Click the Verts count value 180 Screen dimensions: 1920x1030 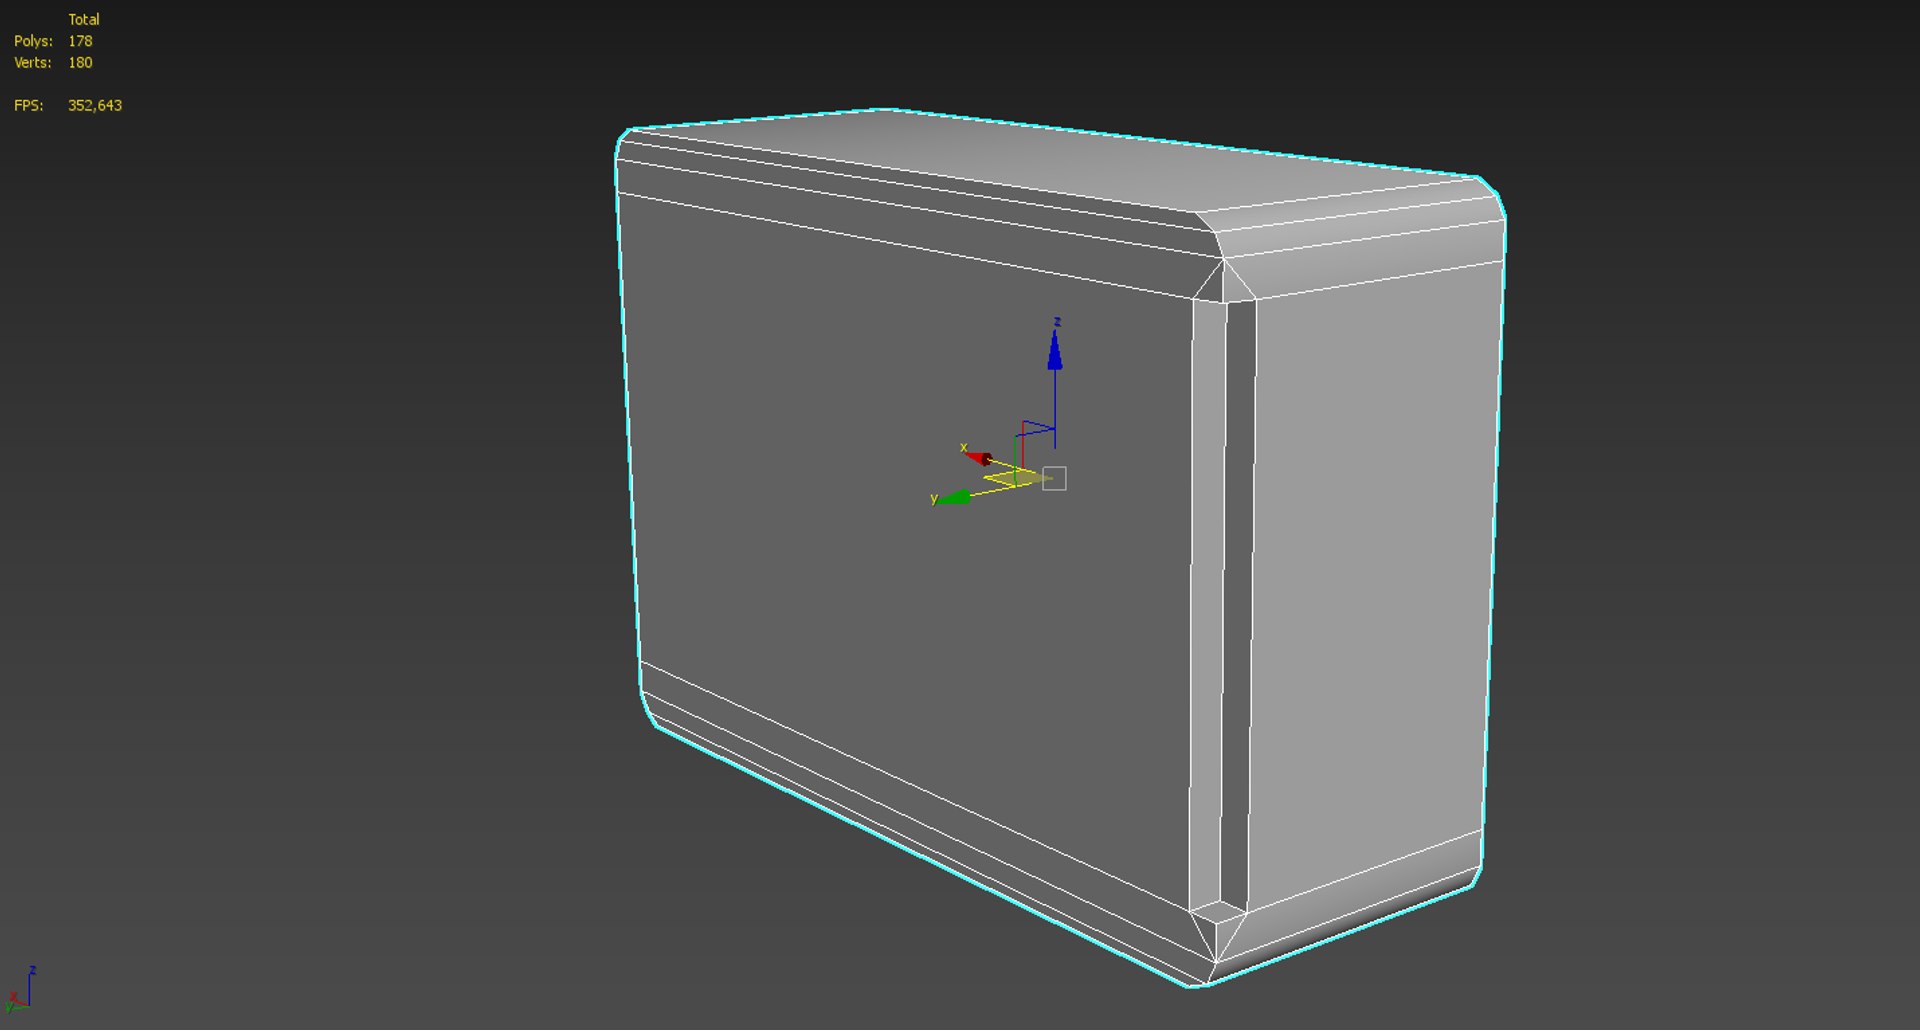point(80,62)
